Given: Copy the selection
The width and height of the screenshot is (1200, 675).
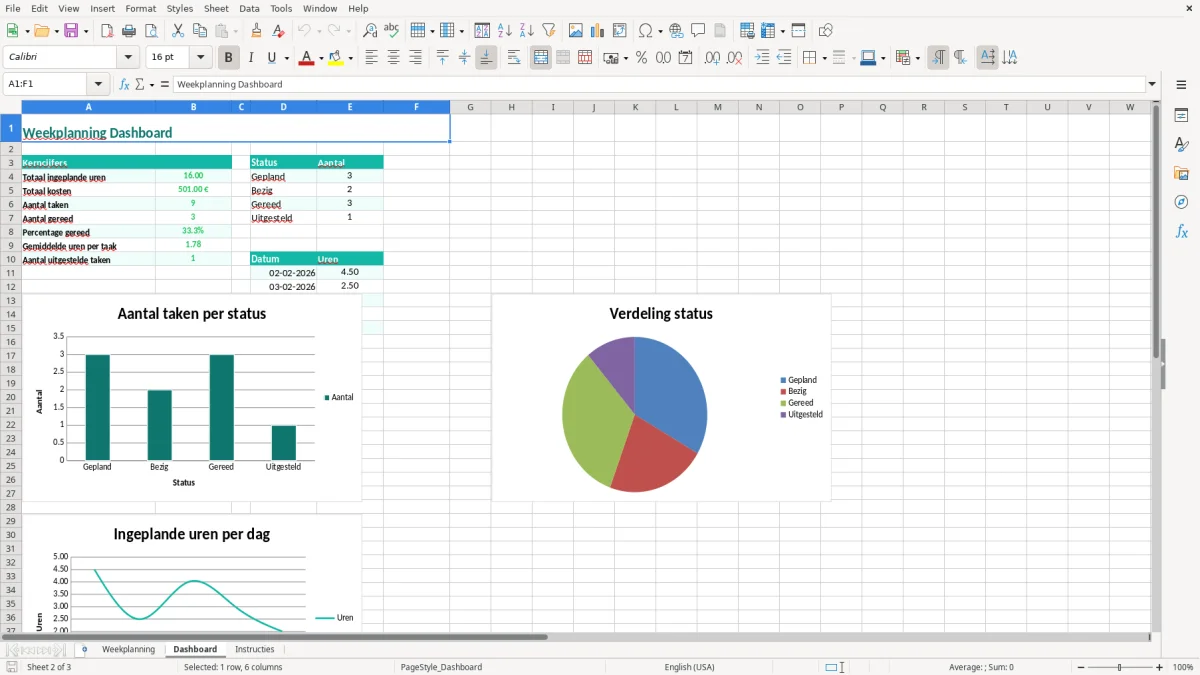Looking at the screenshot, I should tap(200, 31).
